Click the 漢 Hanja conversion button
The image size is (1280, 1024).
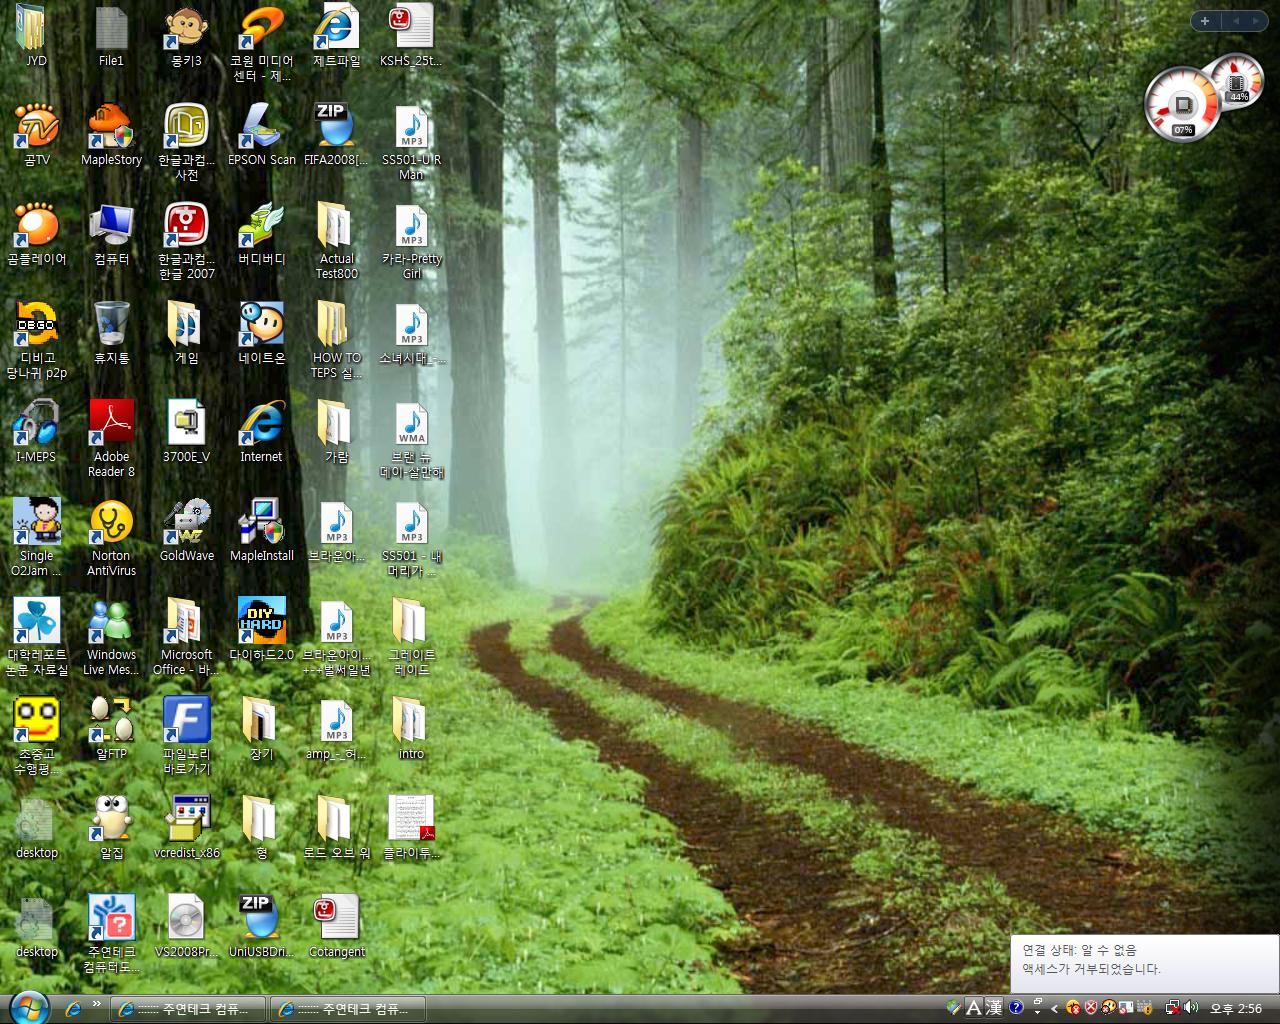point(994,1007)
